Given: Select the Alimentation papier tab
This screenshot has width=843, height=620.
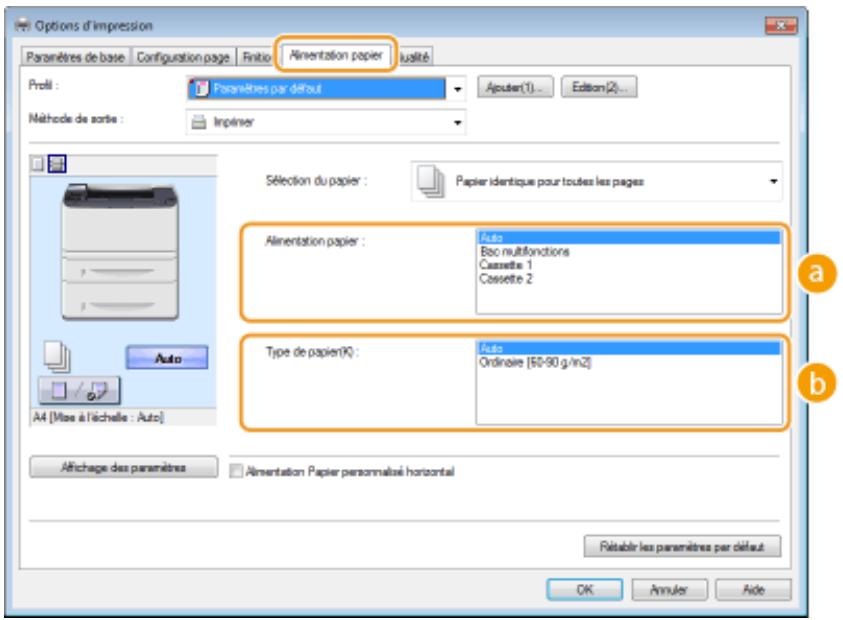Looking at the screenshot, I should pos(336,55).
